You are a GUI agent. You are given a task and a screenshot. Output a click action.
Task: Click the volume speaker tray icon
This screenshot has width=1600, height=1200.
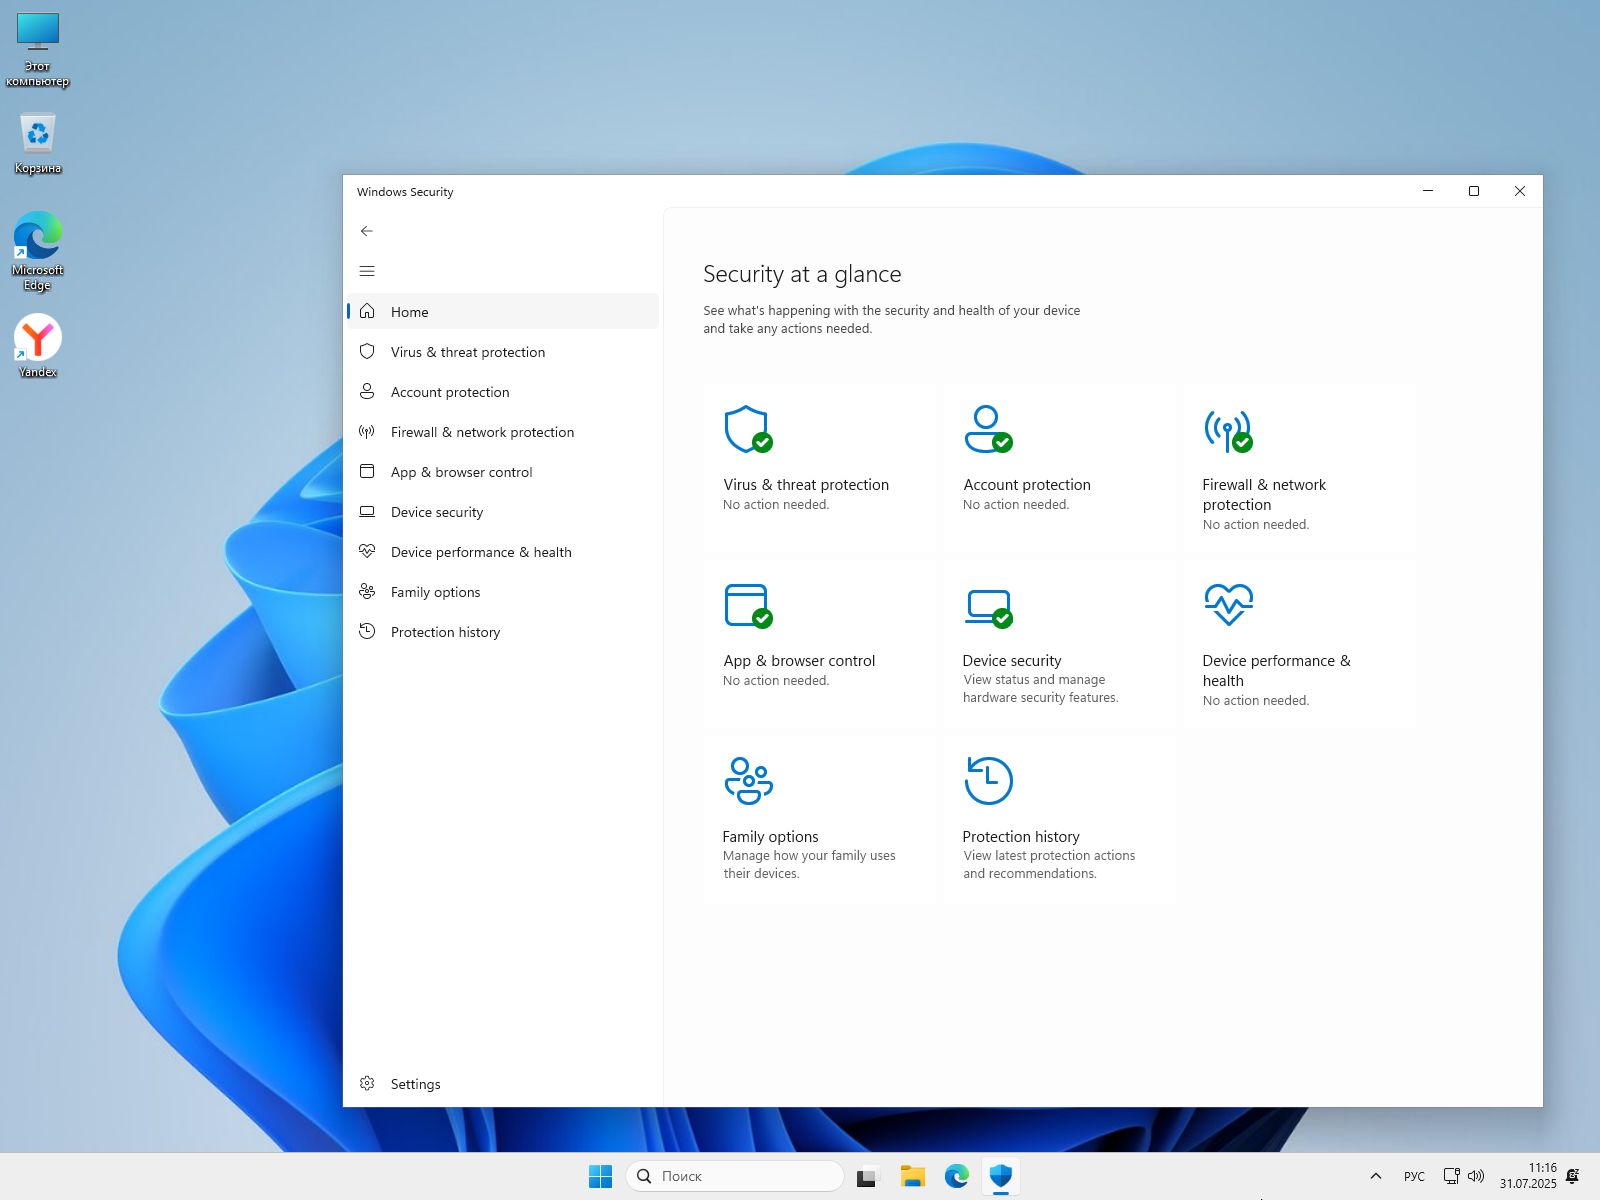click(1476, 1176)
